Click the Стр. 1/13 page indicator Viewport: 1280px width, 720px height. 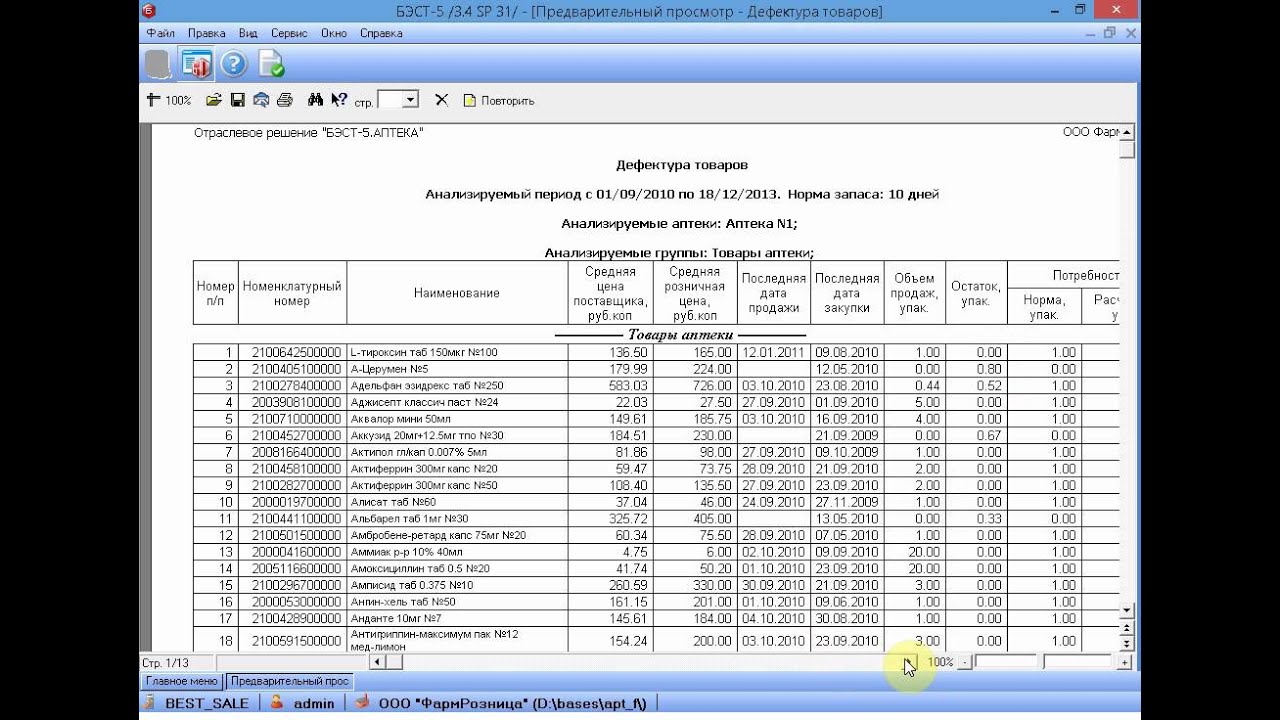(x=165, y=662)
